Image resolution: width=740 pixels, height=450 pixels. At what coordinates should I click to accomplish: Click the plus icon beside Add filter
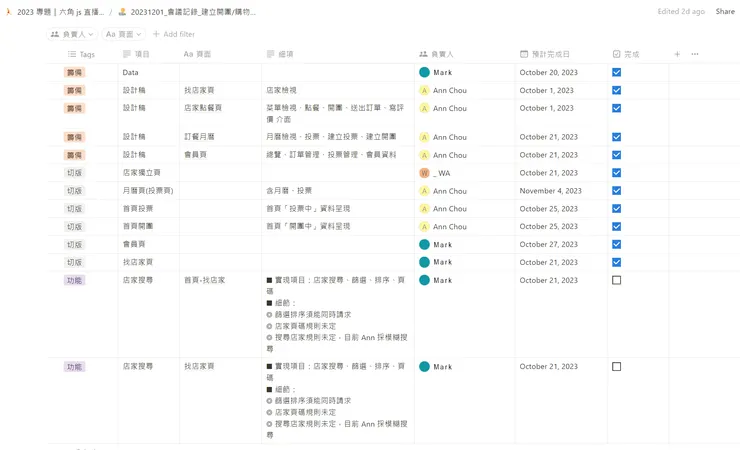click(156, 34)
